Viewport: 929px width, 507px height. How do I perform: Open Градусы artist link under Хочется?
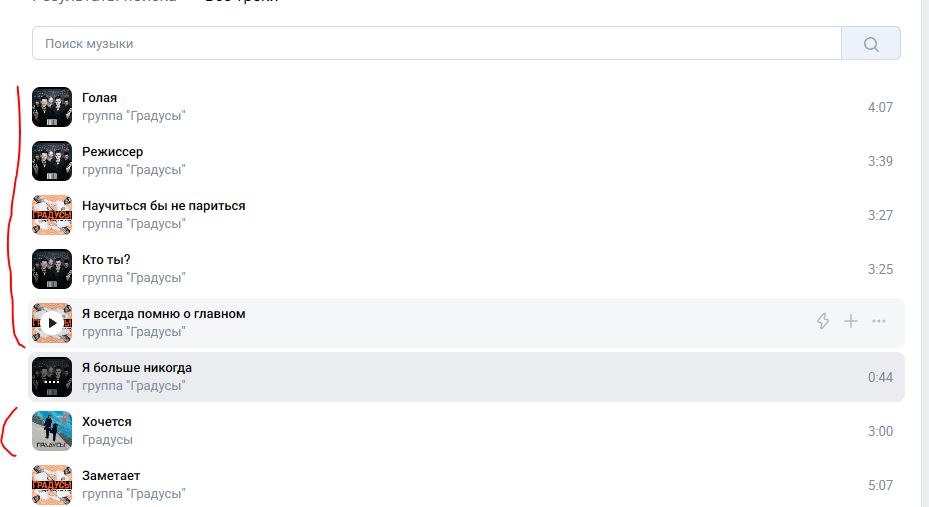(x=107, y=439)
